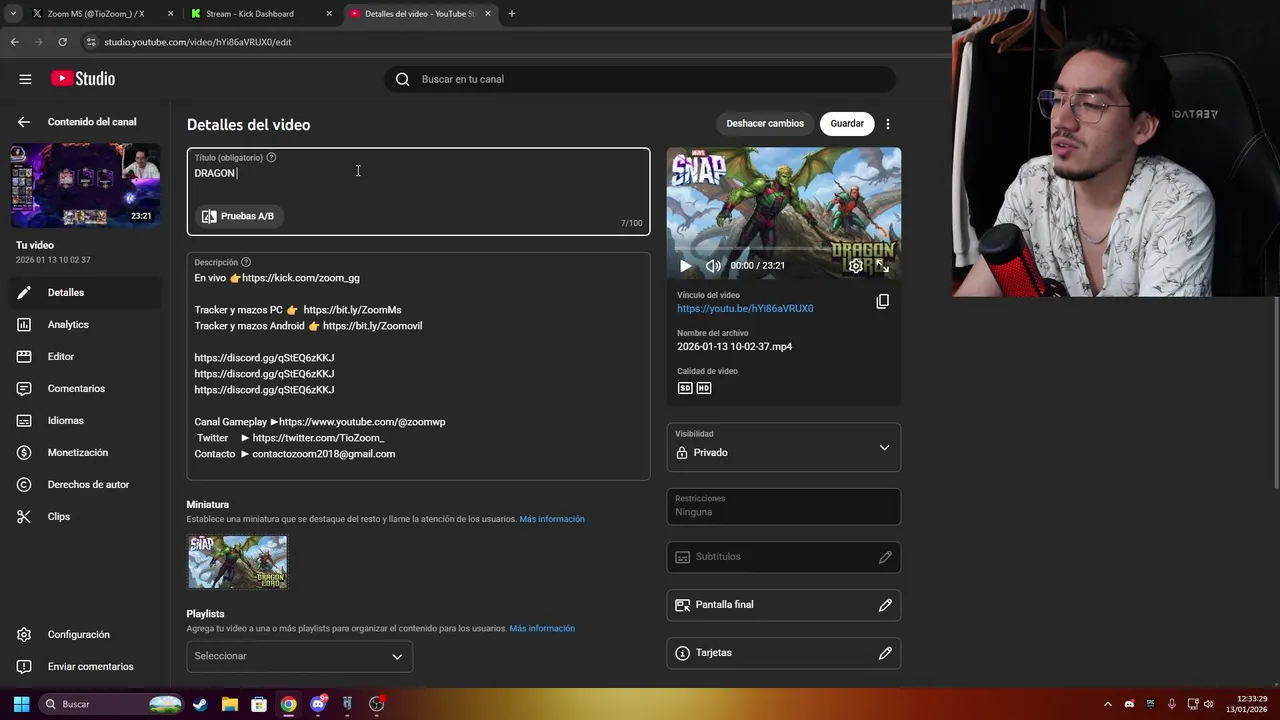Click the address bar URL

tap(198, 42)
